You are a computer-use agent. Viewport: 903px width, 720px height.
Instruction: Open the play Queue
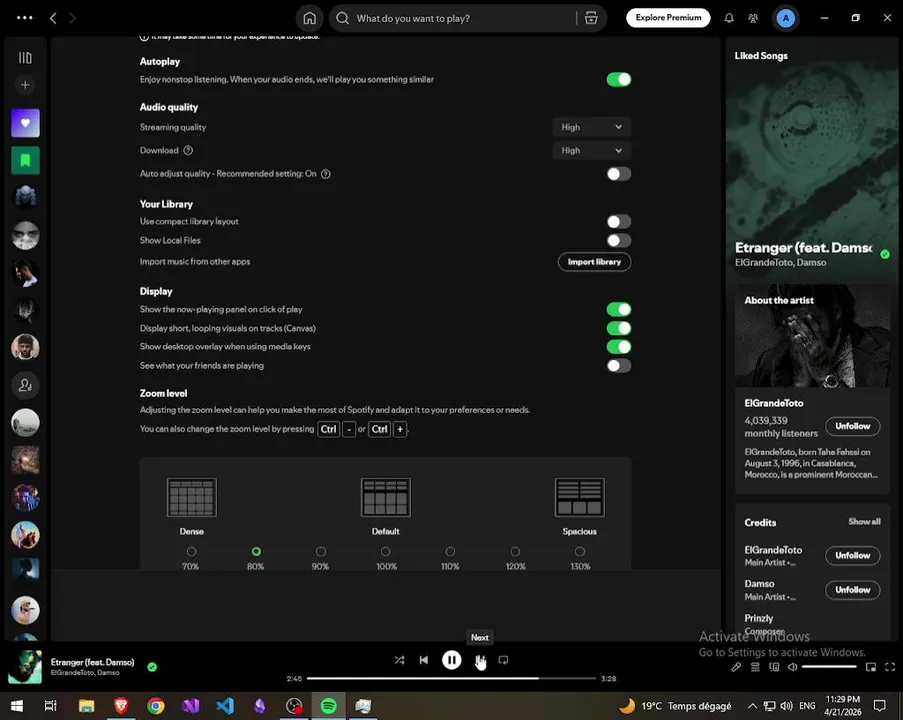click(755, 667)
